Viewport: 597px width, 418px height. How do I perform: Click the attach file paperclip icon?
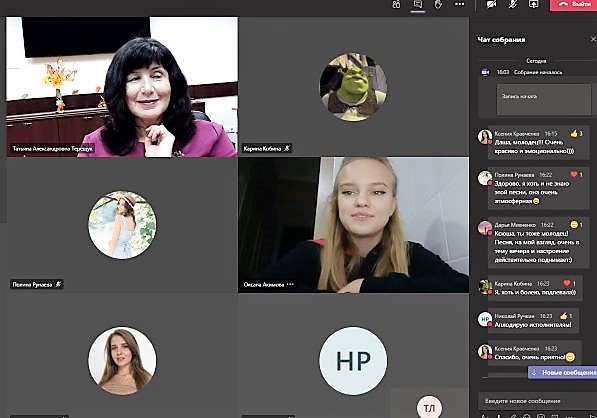(513, 415)
